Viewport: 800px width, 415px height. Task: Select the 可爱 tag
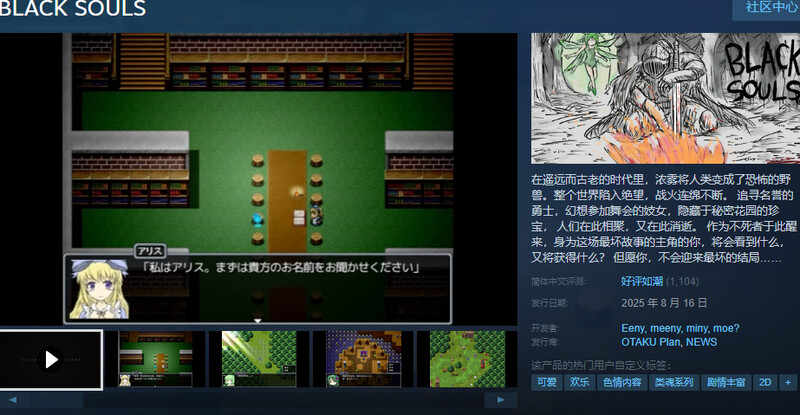pyautogui.click(x=546, y=382)
